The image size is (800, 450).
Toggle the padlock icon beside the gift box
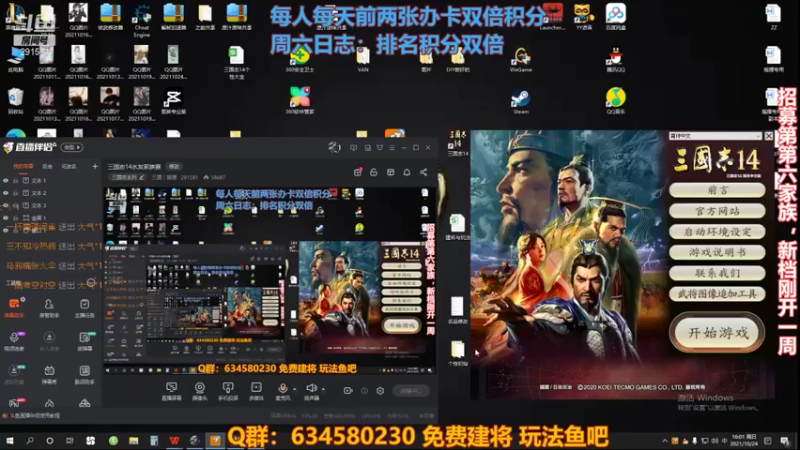(373, 172)
